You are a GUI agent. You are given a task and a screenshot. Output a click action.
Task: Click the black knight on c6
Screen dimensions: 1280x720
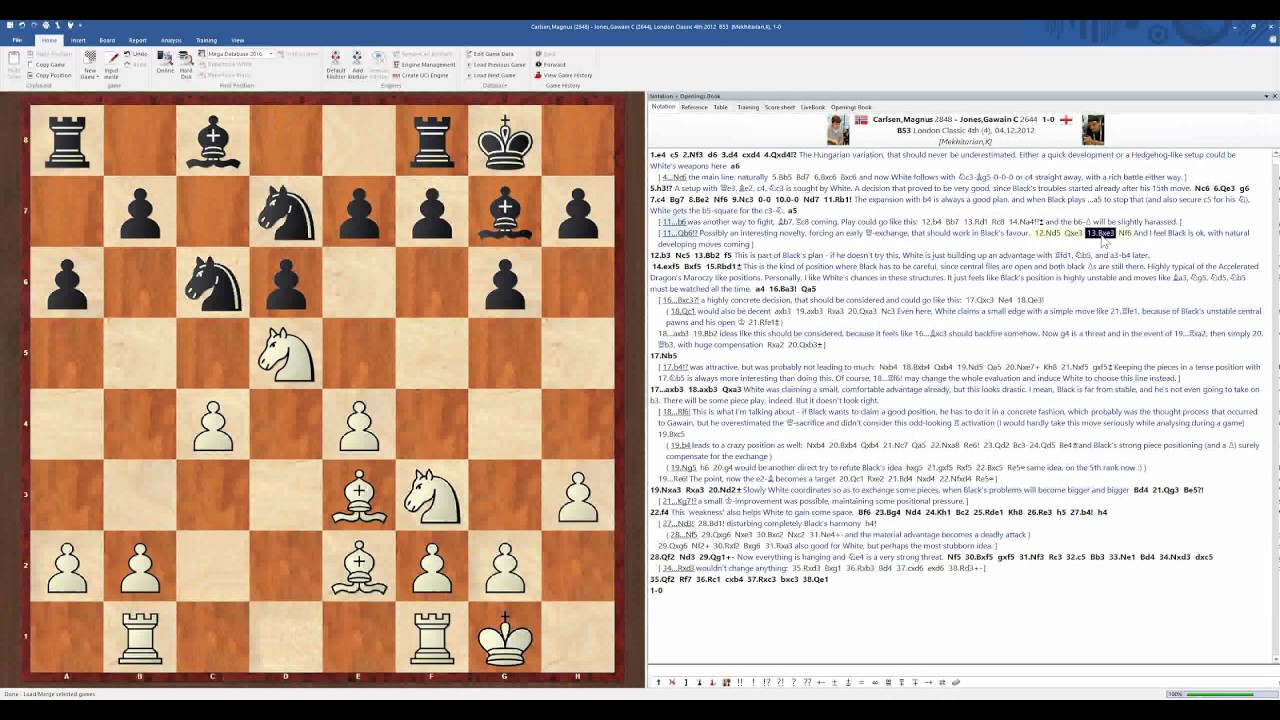click(x=213, y=283)
